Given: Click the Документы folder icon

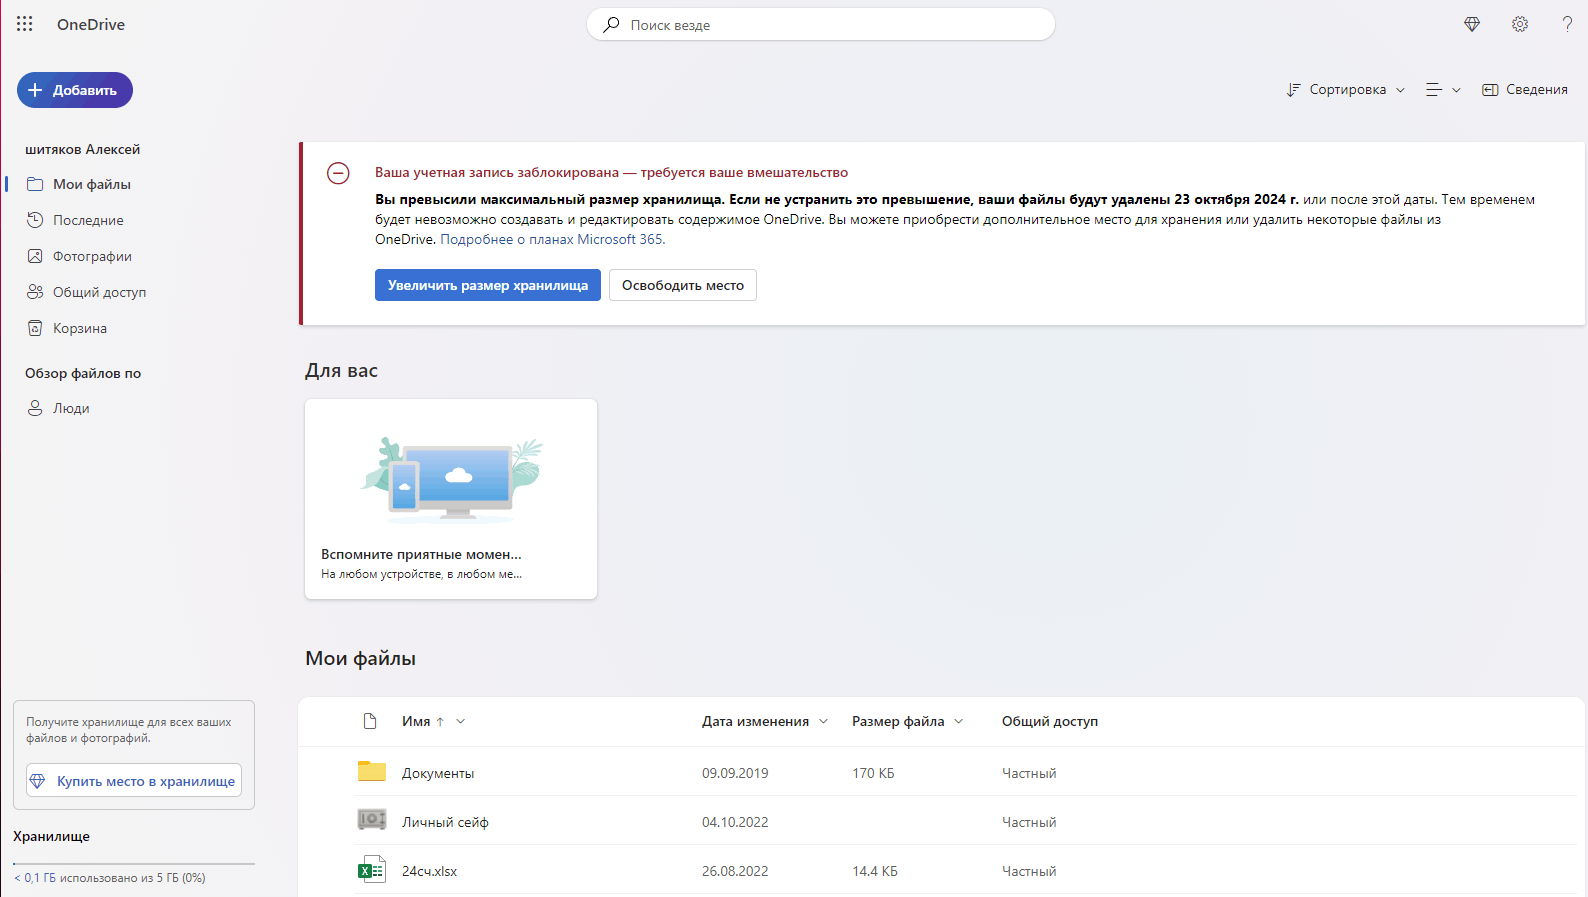Looking at the screenshot, I should pos(372,771).
